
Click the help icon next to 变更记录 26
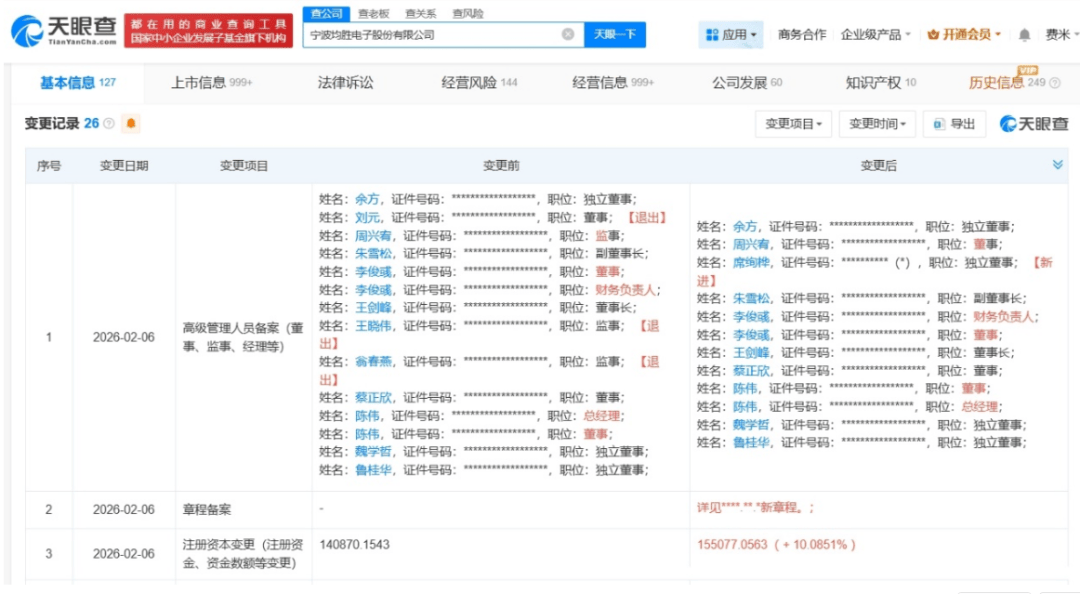pyautogui.click(x=109, y=124)
